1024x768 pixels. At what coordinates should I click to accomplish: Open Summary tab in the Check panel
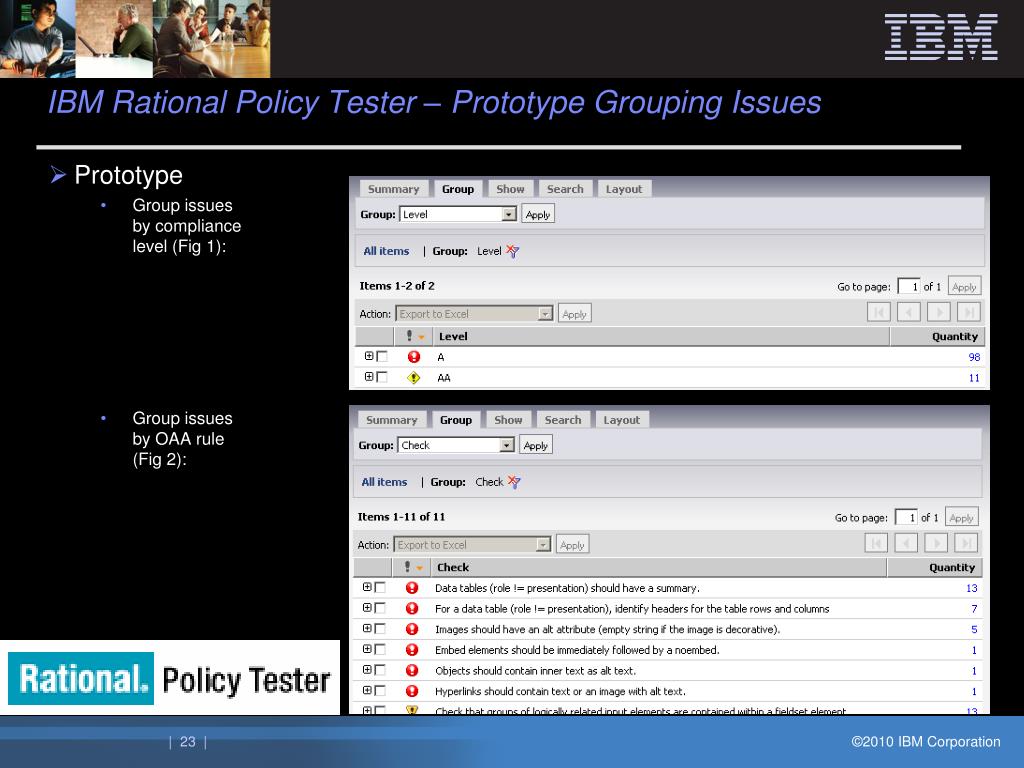pos(392,420)
